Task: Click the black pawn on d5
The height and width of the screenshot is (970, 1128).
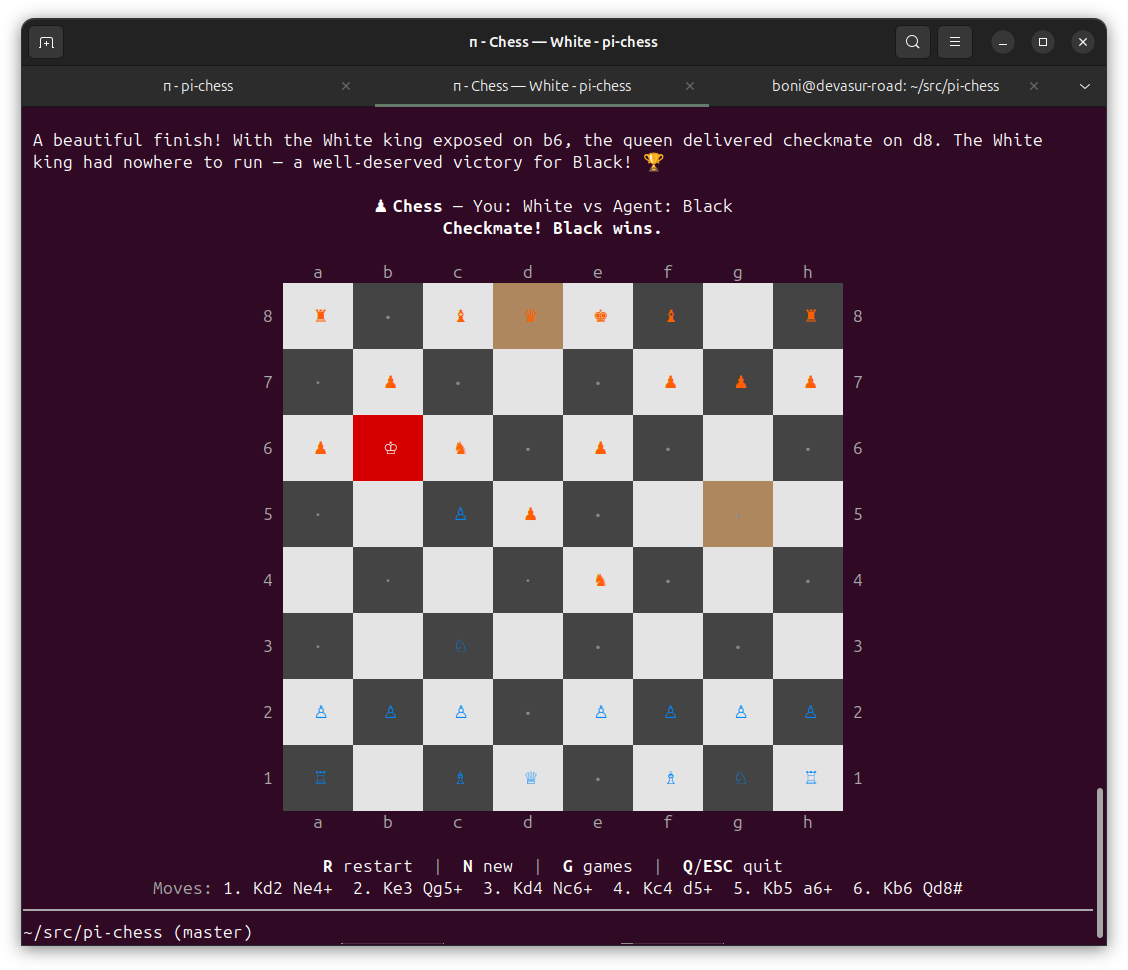Action: coord(528,514)
